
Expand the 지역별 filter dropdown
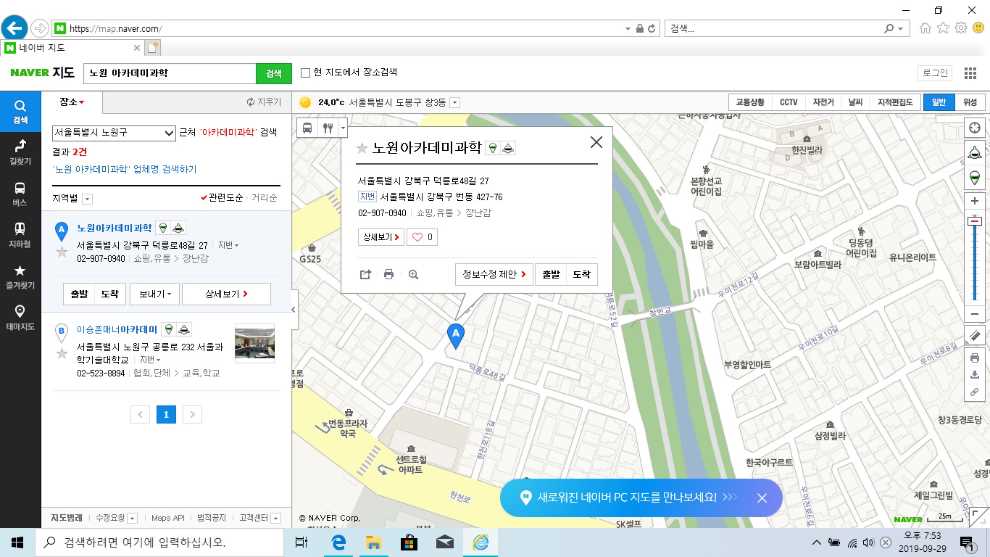[87, 199]
